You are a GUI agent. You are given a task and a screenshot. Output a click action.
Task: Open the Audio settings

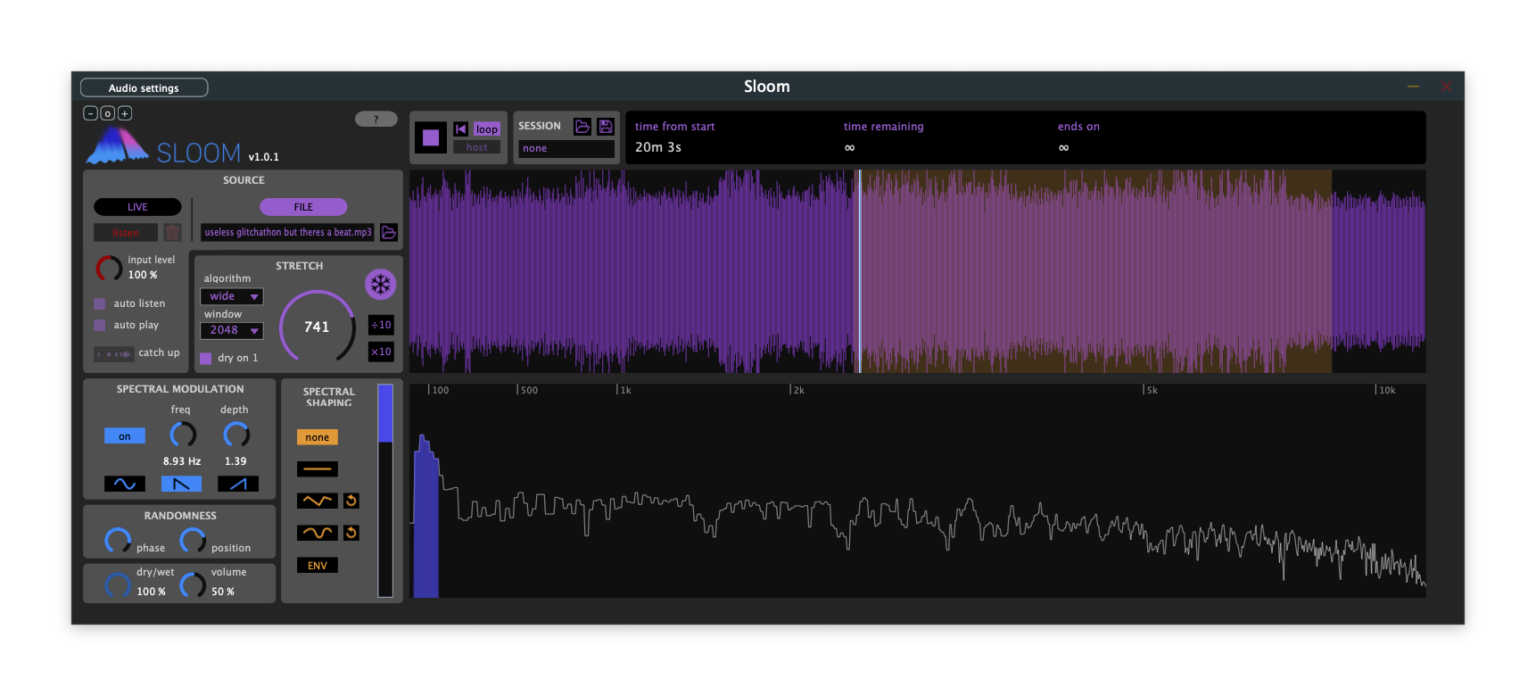(144, 87)
